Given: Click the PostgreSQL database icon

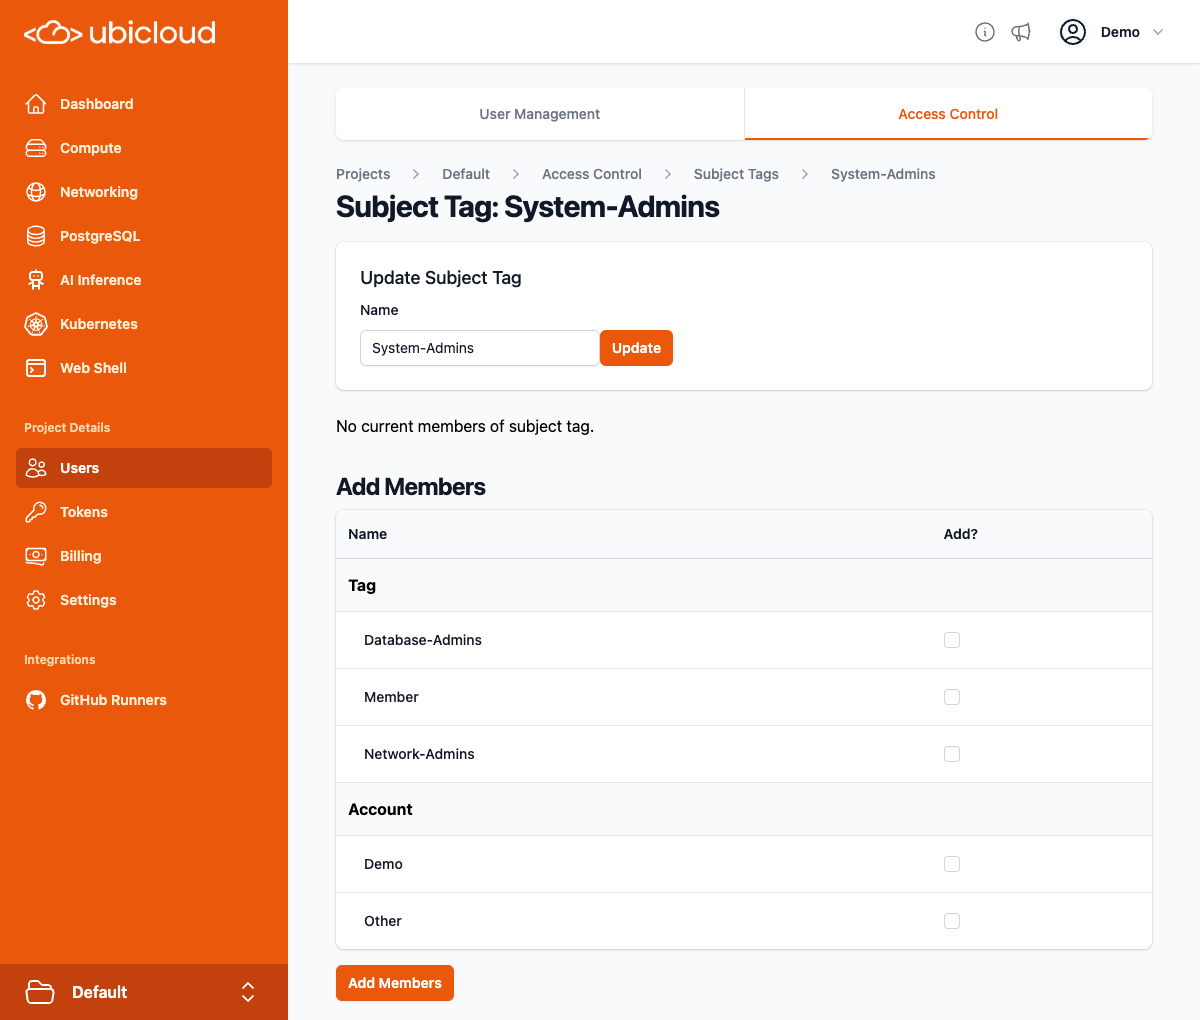Looking at the screenshot, I should (x=36, y=236).
